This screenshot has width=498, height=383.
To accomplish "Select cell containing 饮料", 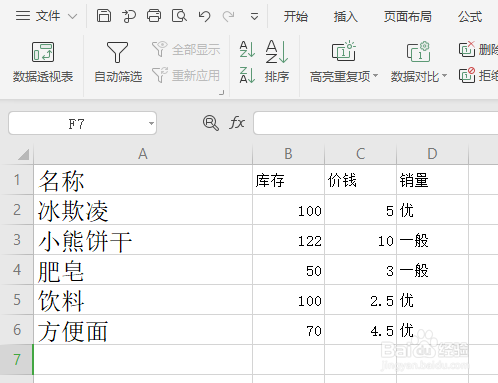I will tap(143, 300).
